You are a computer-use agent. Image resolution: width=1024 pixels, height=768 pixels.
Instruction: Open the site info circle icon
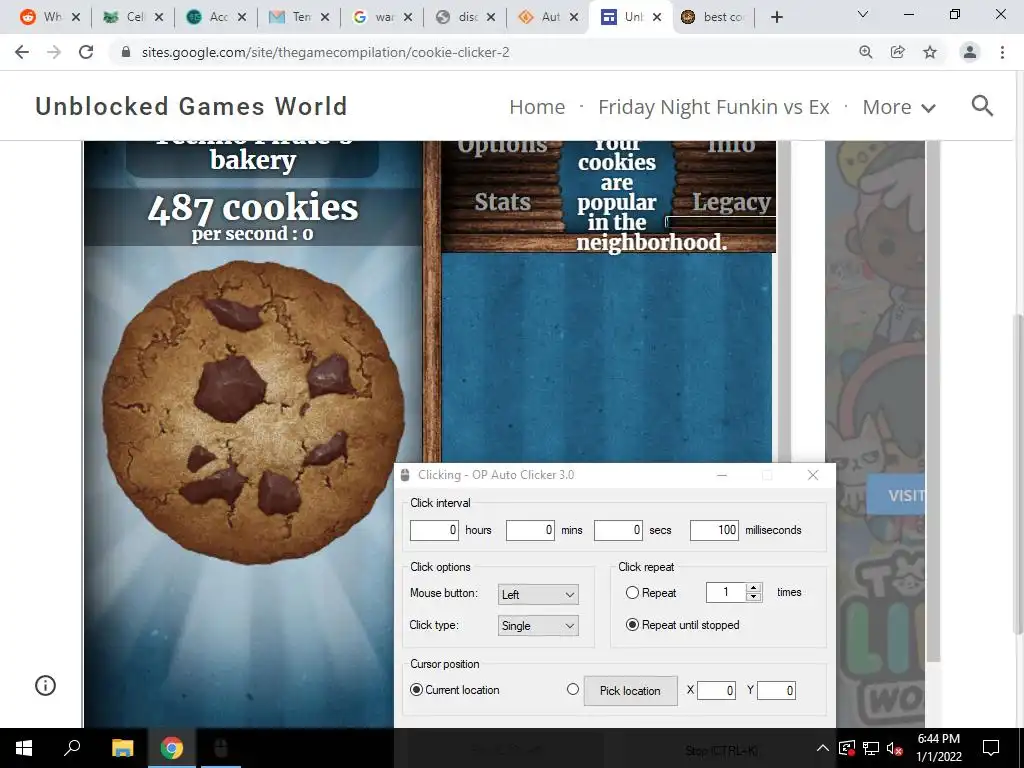click(x=45, y=686)
